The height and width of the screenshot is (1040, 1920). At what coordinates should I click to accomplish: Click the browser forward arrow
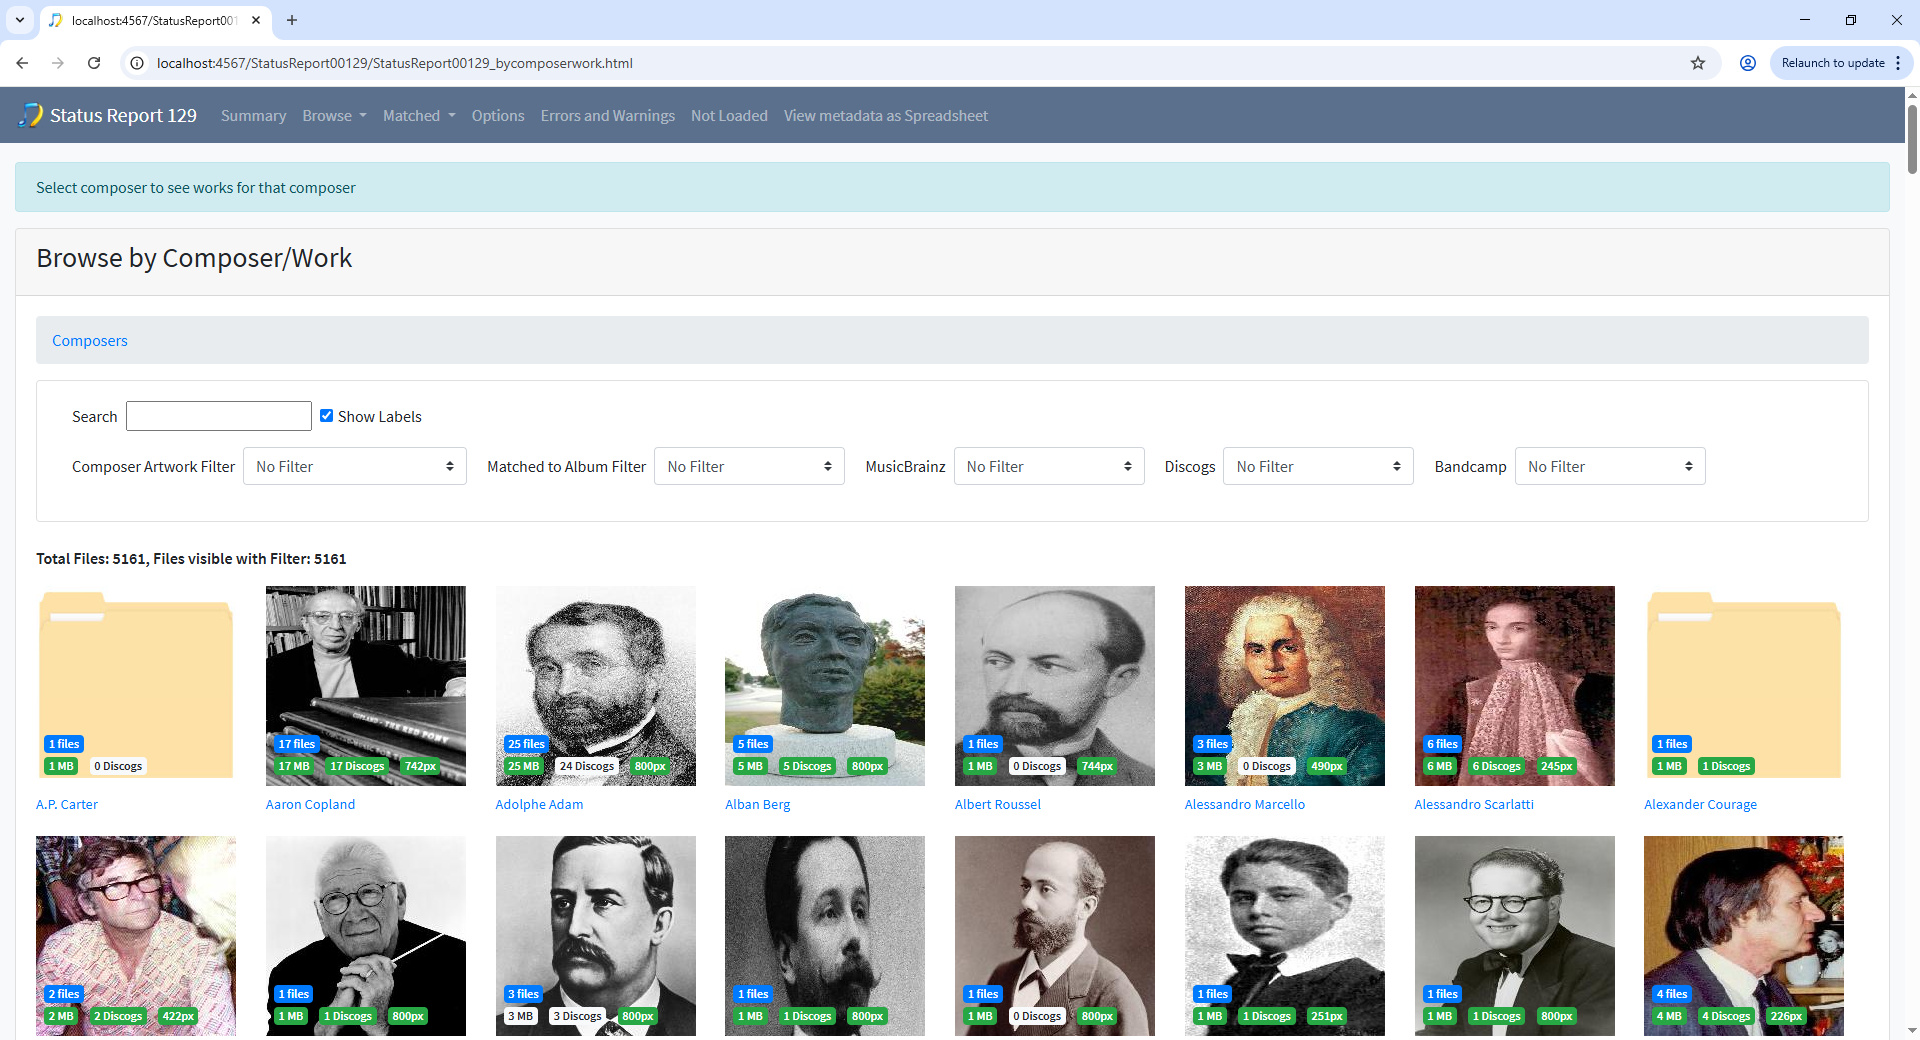58,63
